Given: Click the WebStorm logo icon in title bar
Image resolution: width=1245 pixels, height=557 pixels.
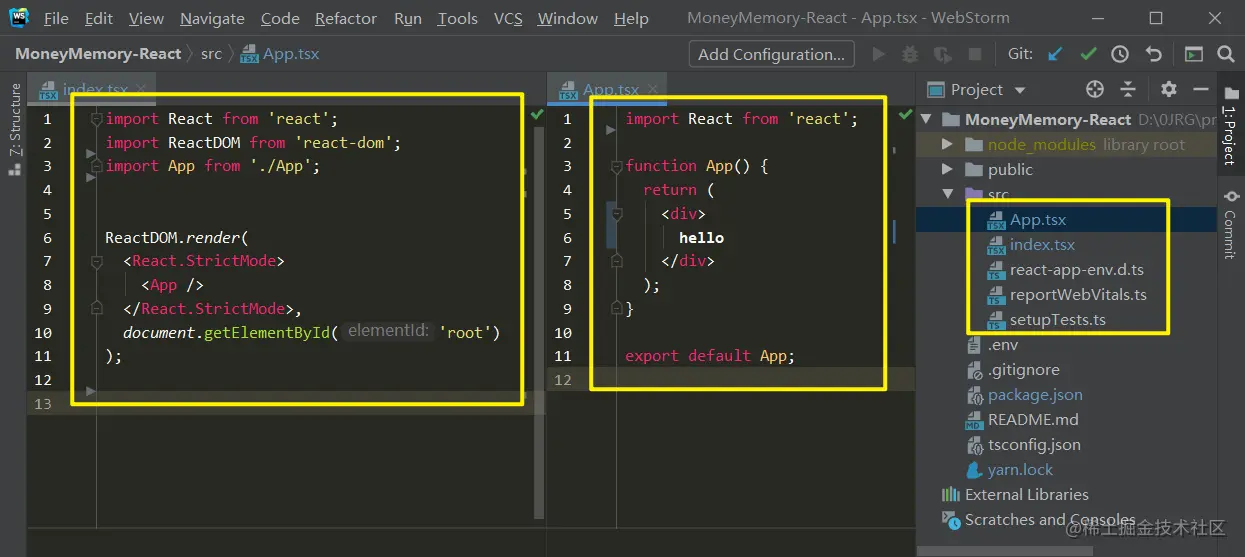Looking at the screenshot, I should point(18,18).
